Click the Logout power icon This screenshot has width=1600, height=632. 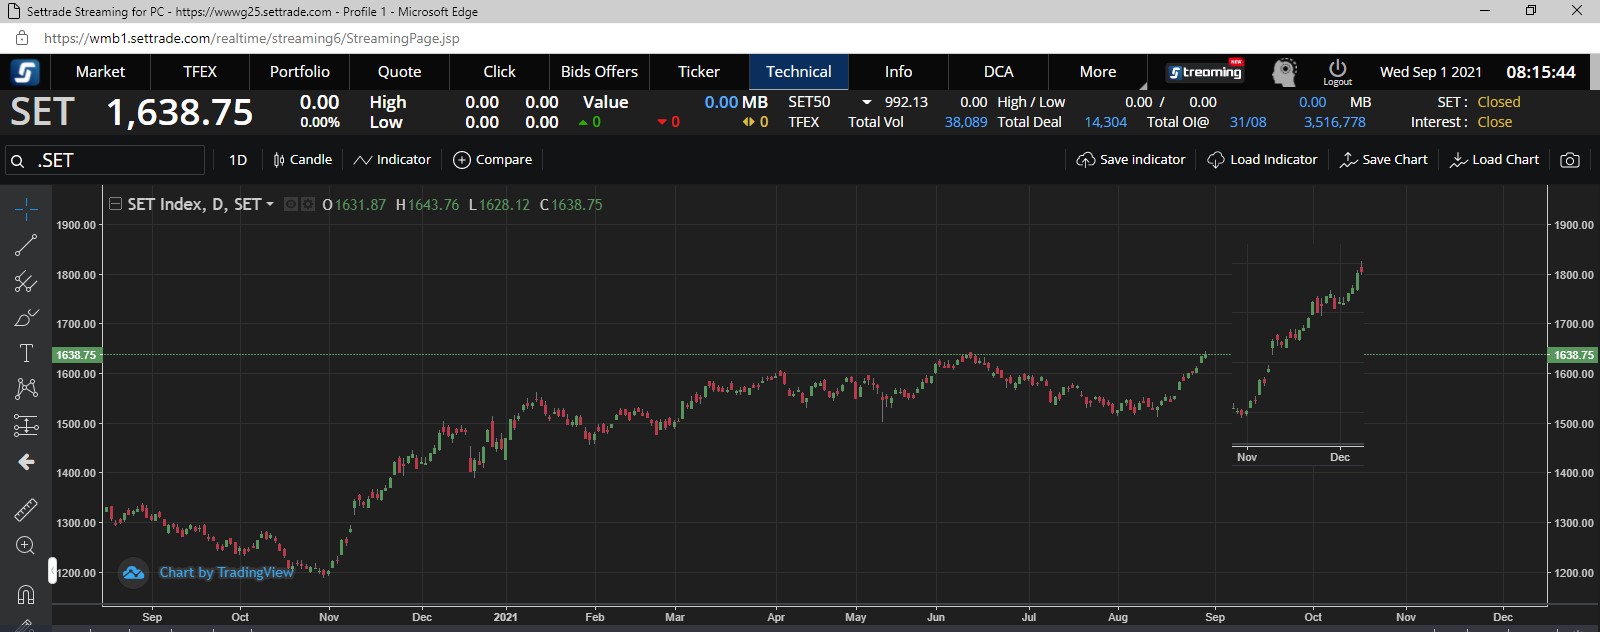coord(1337,72)
